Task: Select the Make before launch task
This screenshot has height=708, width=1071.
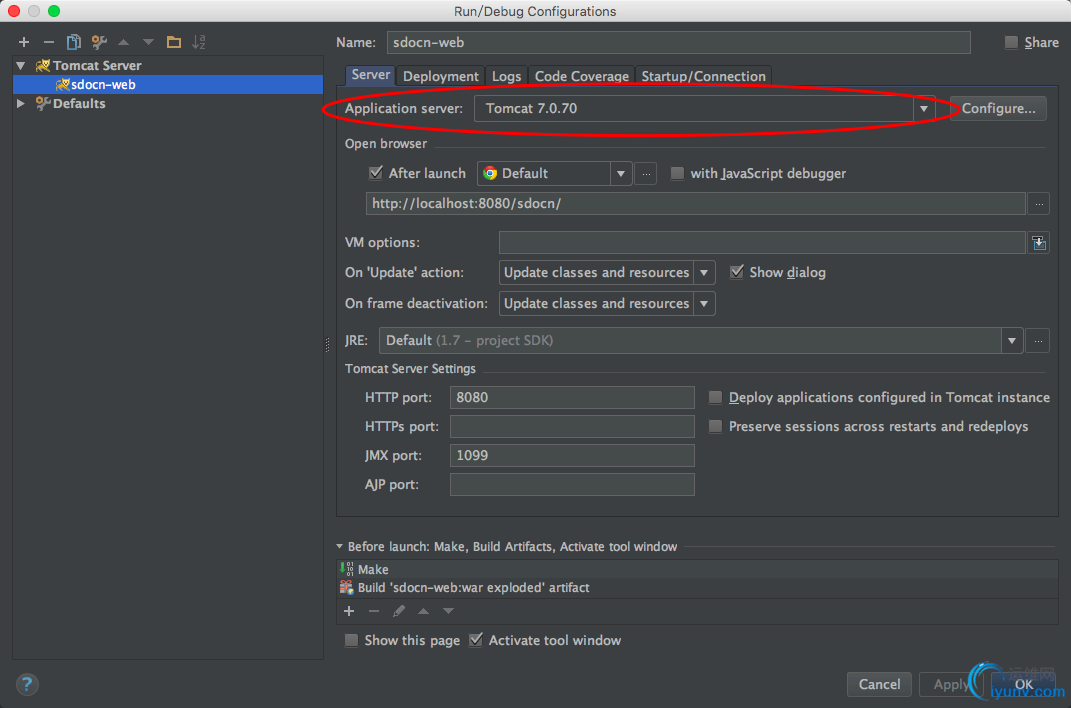Action: [697, 569]
